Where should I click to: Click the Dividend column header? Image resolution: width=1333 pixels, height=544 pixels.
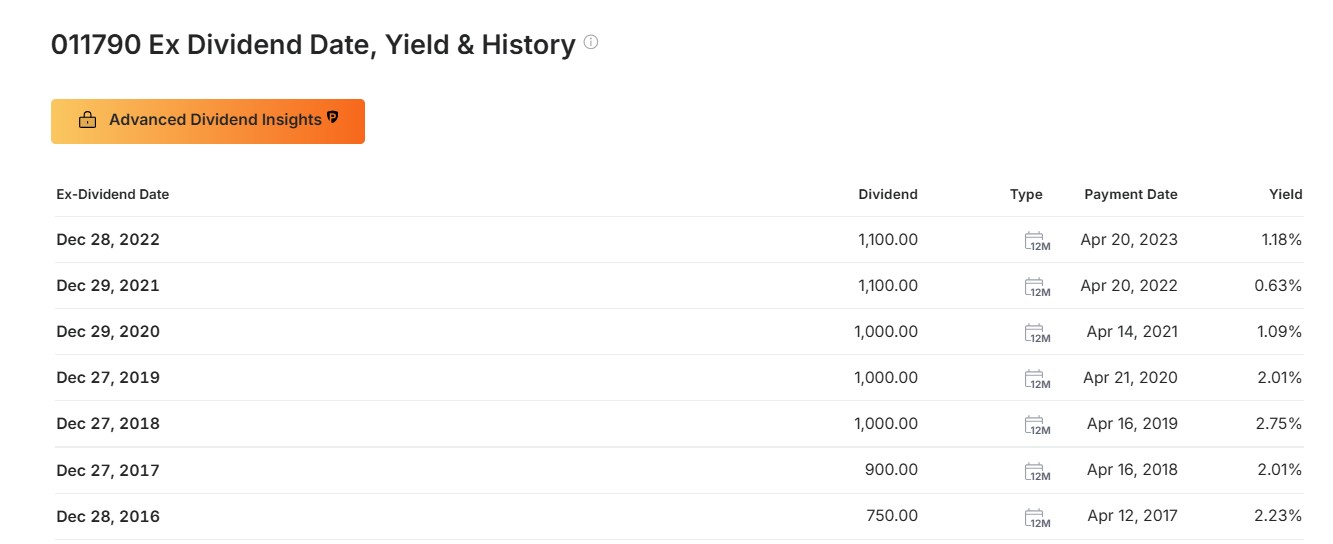(888, 194)
